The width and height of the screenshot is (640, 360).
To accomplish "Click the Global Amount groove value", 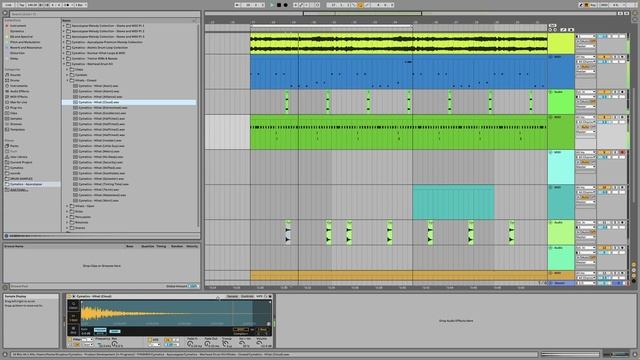I will tap(193, 286).
